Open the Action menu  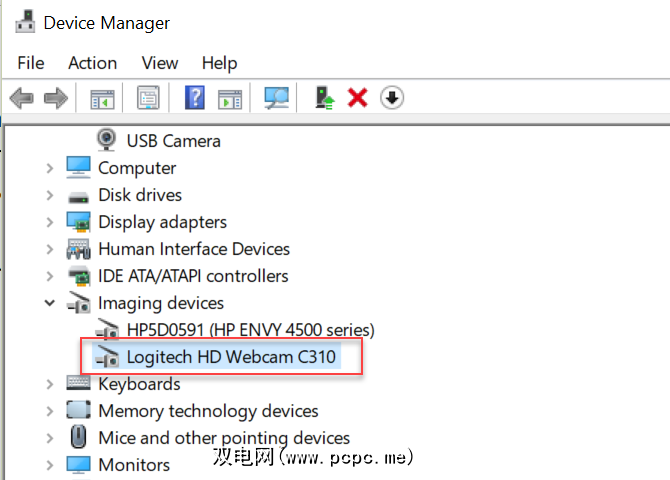click(x=93, y=63)
